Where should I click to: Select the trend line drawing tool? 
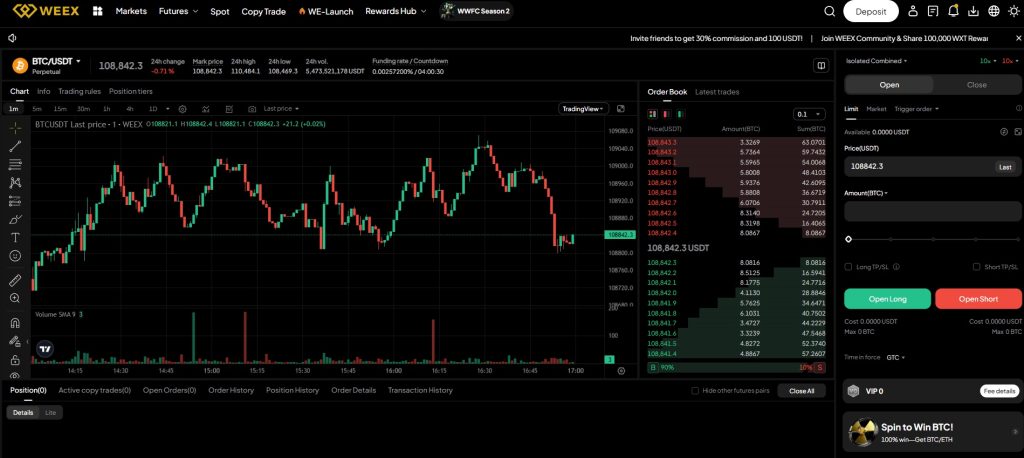[15, 146]
